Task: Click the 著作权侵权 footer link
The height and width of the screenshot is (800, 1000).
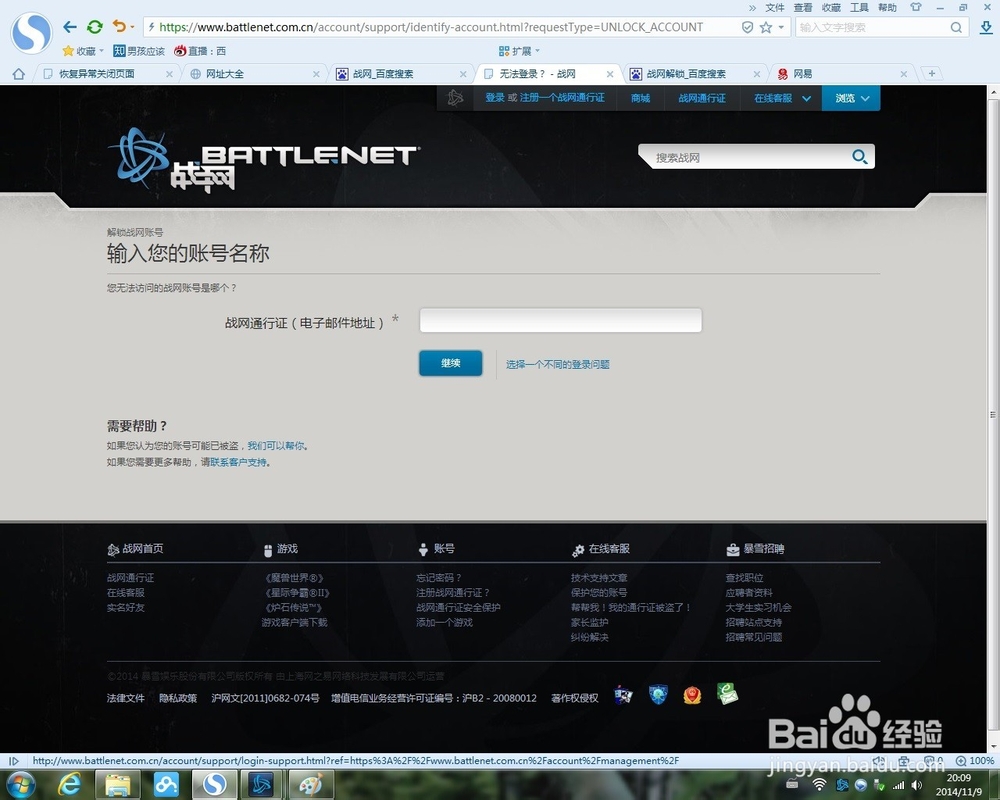Action: click(575, 698)
